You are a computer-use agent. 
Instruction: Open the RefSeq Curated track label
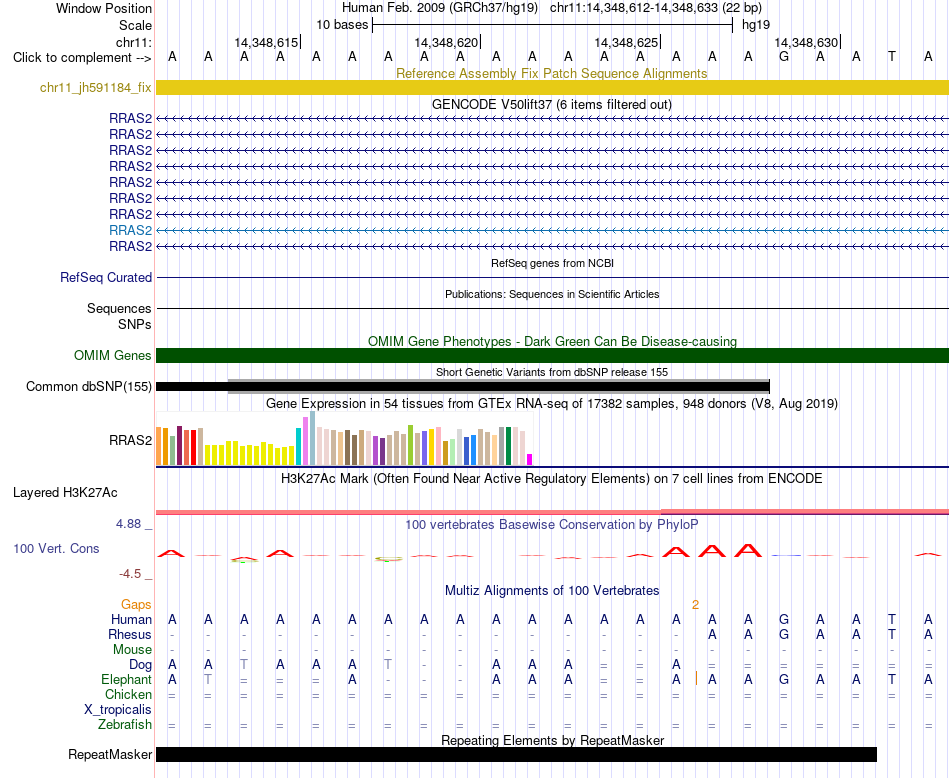pyautogui.click(x=106, y=278)
